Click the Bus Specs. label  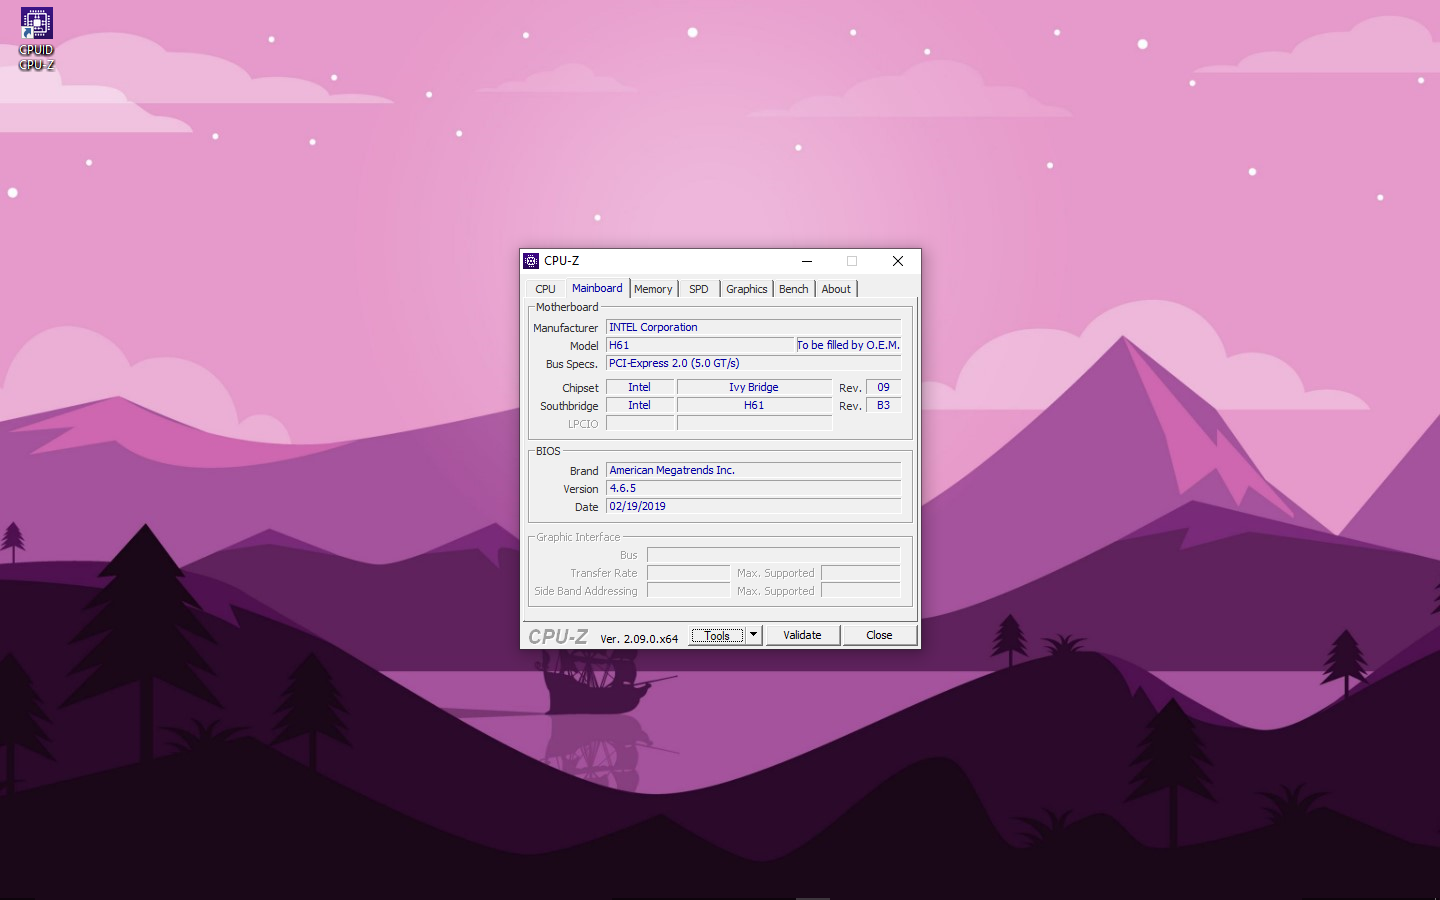572,364
